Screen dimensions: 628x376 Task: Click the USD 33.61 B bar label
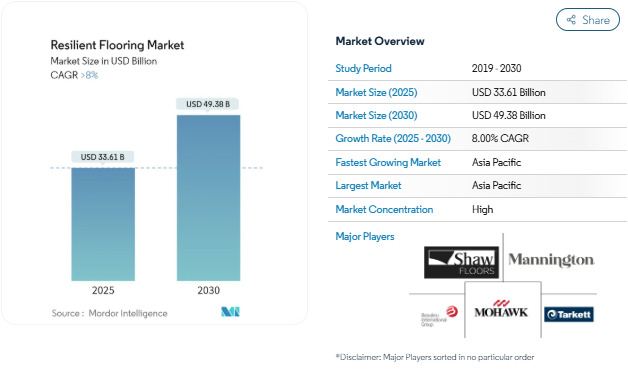103,157
